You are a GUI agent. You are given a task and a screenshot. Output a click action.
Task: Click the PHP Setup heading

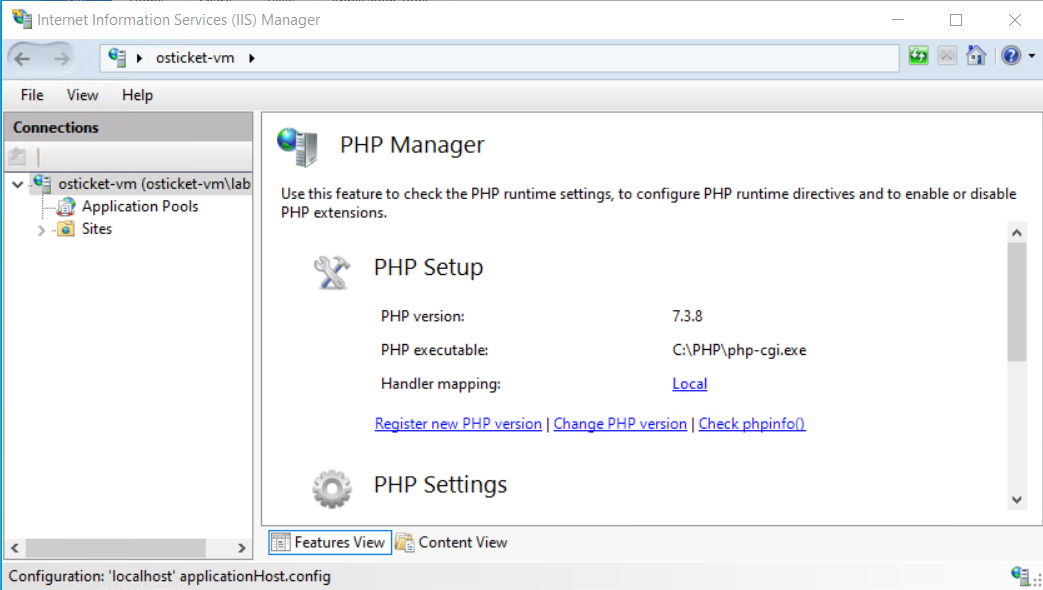point(428,267)
